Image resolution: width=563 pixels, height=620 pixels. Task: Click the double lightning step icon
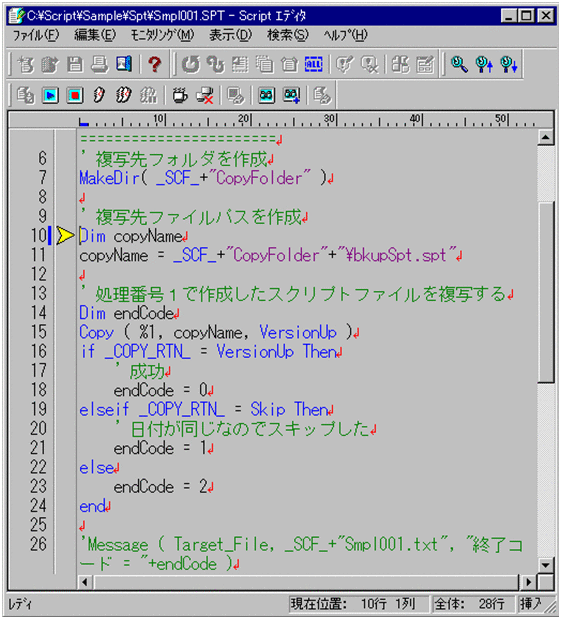pos(124,95)
